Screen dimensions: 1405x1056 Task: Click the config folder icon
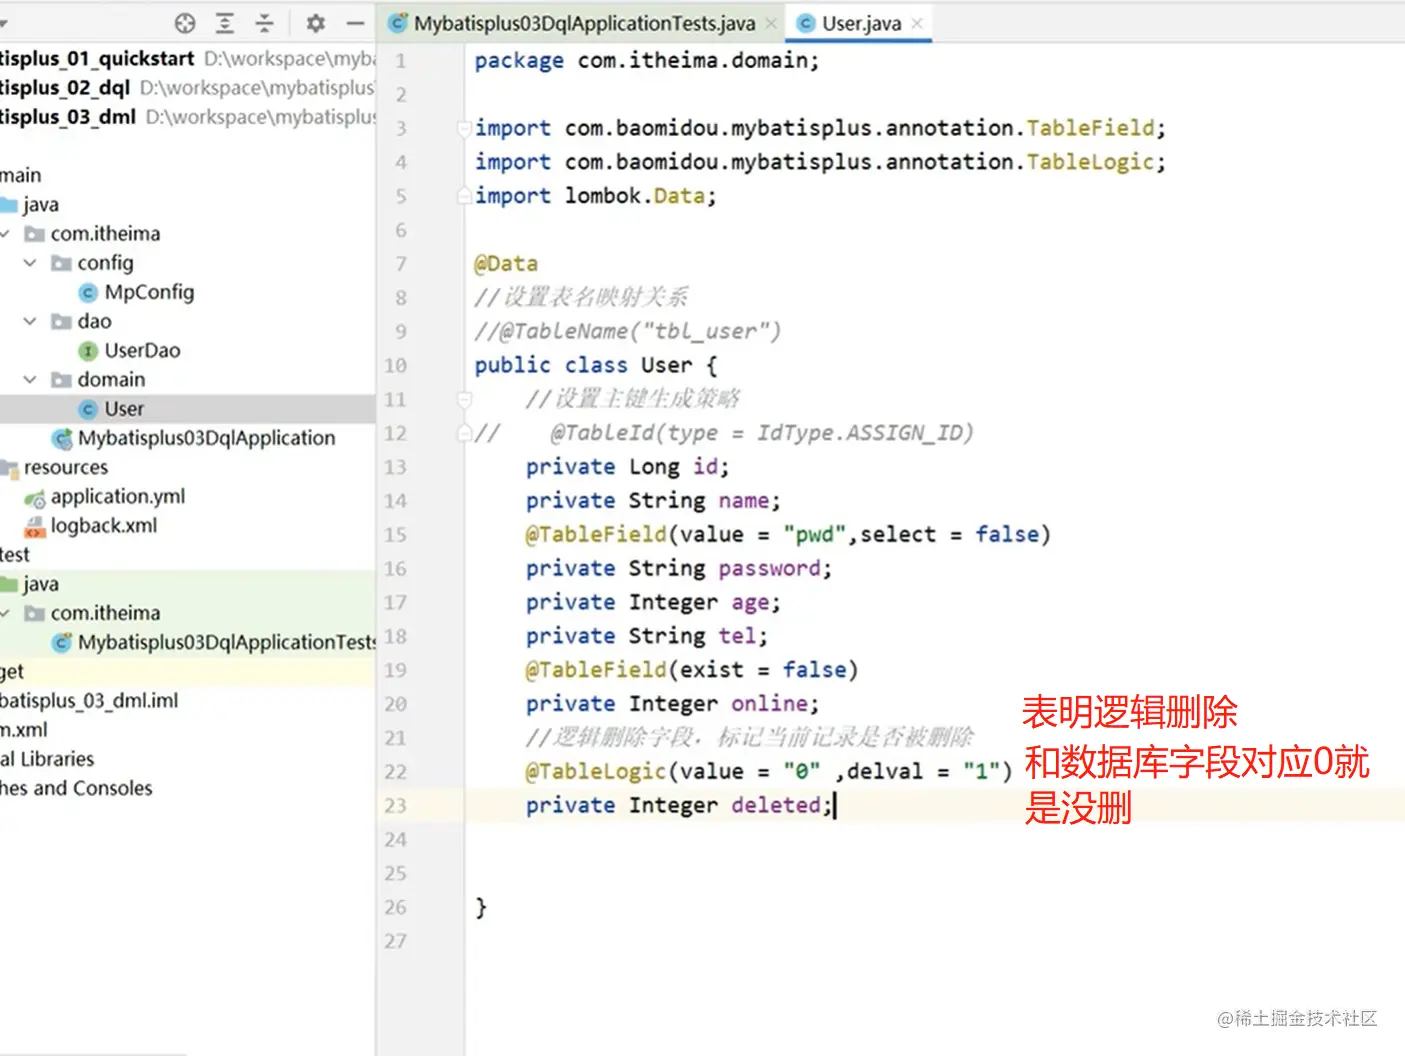tap(62, 263)
